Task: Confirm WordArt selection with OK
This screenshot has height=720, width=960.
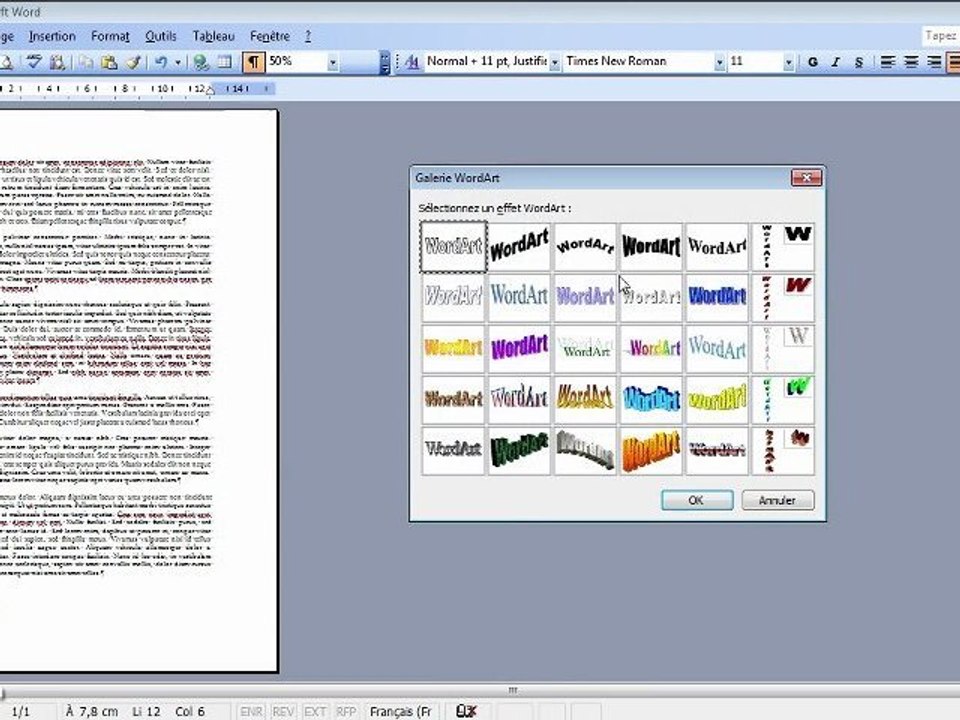Action: [697, 500]
